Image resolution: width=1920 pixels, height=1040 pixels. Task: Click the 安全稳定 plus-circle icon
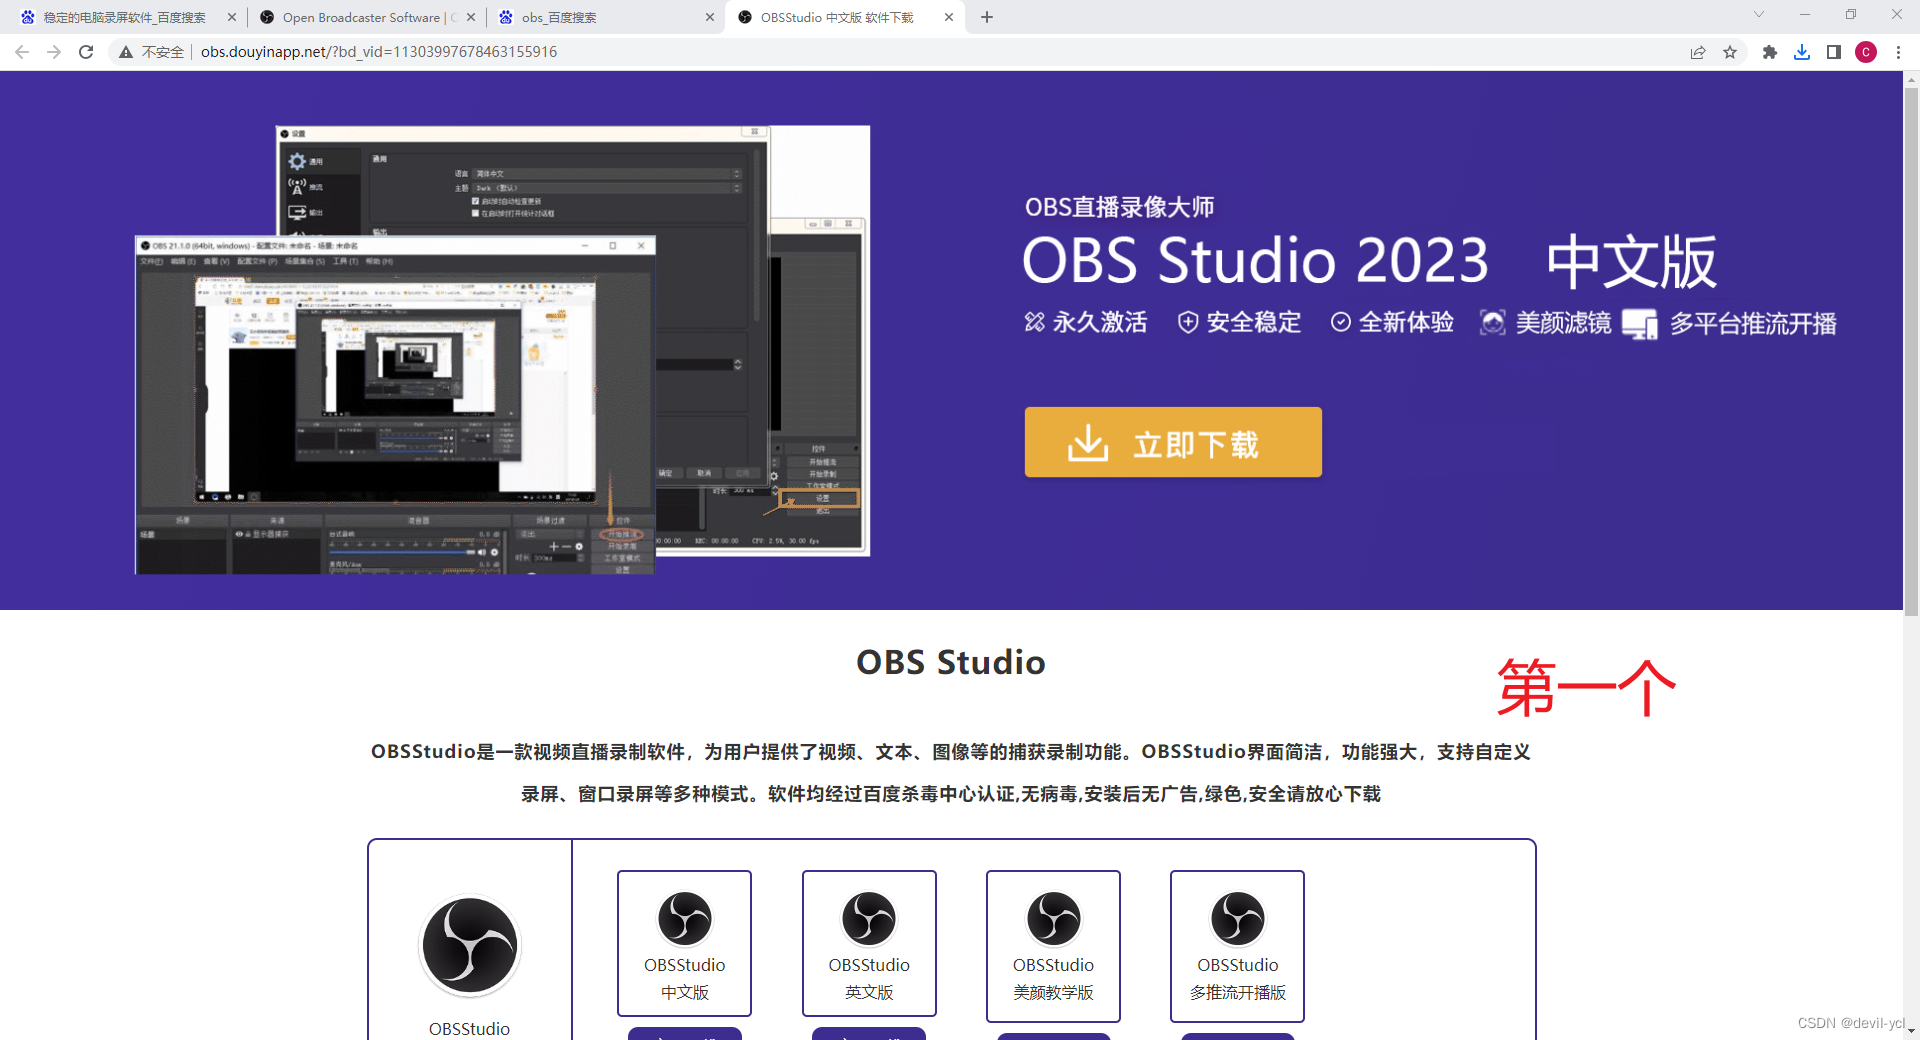(1188, 322)
